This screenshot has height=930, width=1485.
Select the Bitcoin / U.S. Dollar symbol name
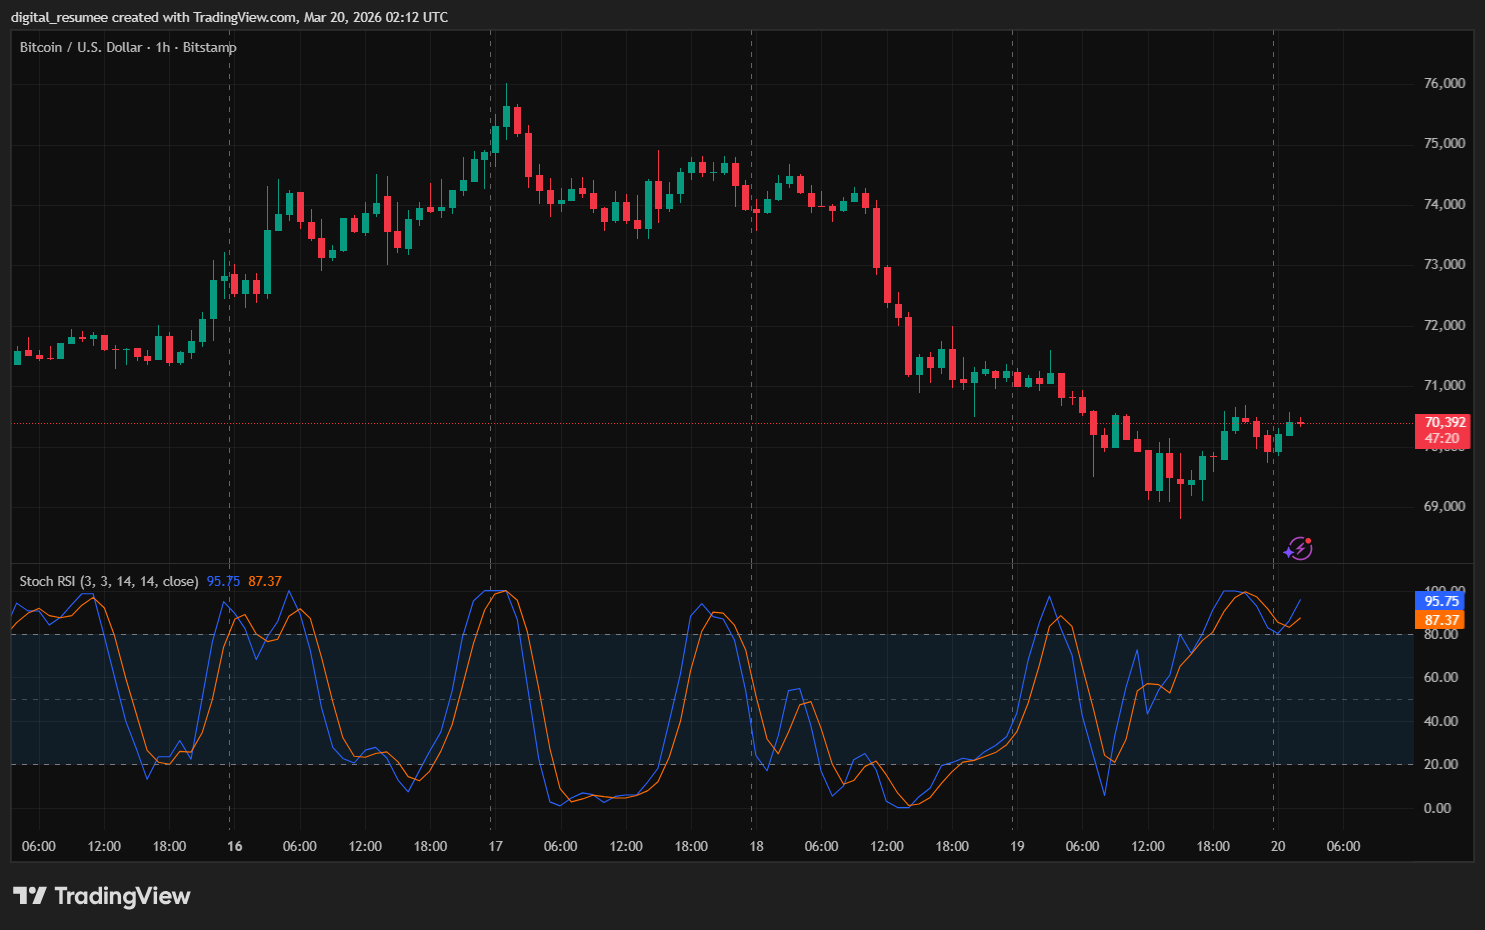(81, 47)
